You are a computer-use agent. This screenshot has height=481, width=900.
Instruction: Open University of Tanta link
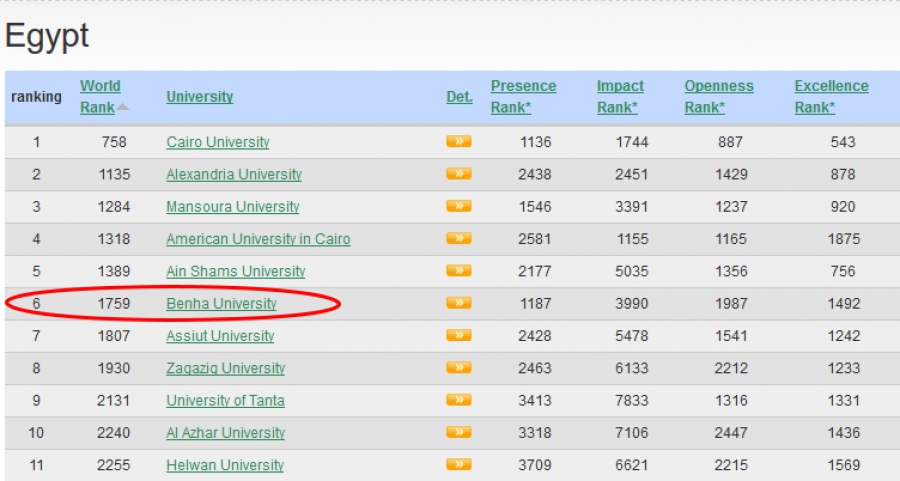(225, 400)
